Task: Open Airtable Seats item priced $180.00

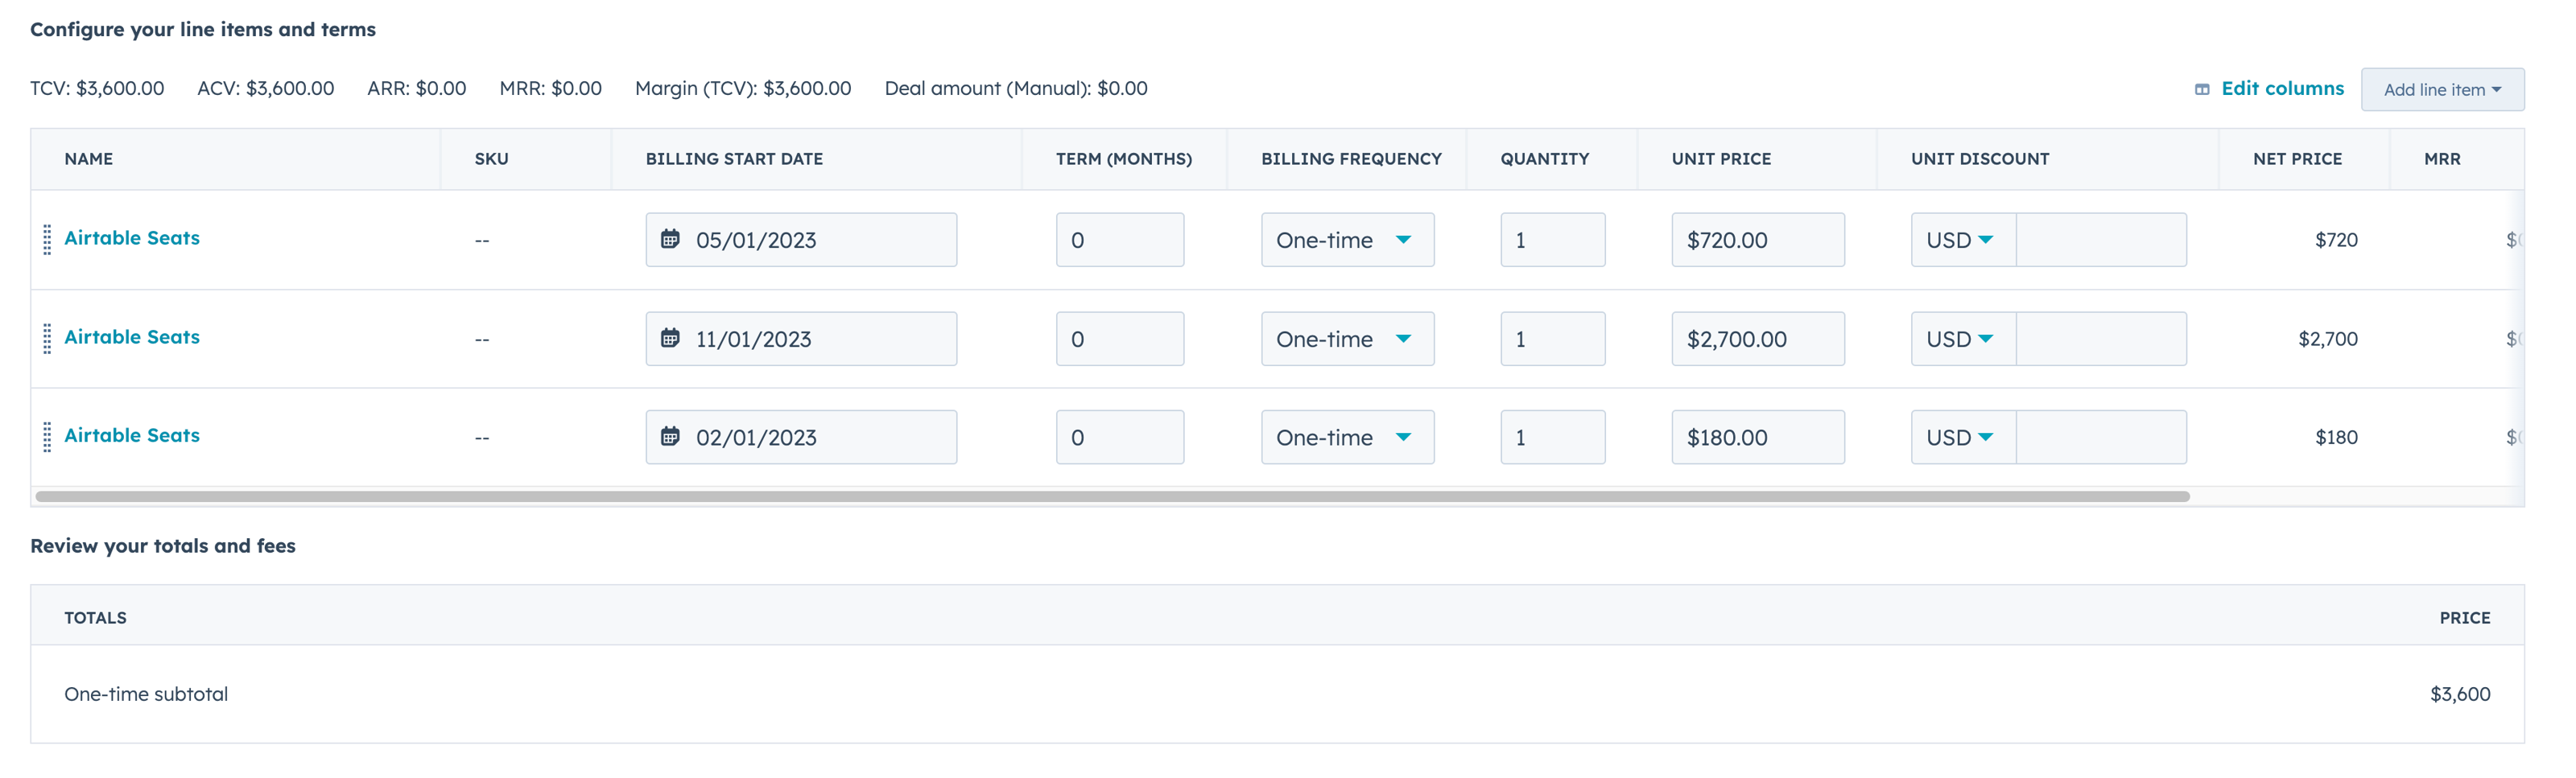Action: point(132,435)
